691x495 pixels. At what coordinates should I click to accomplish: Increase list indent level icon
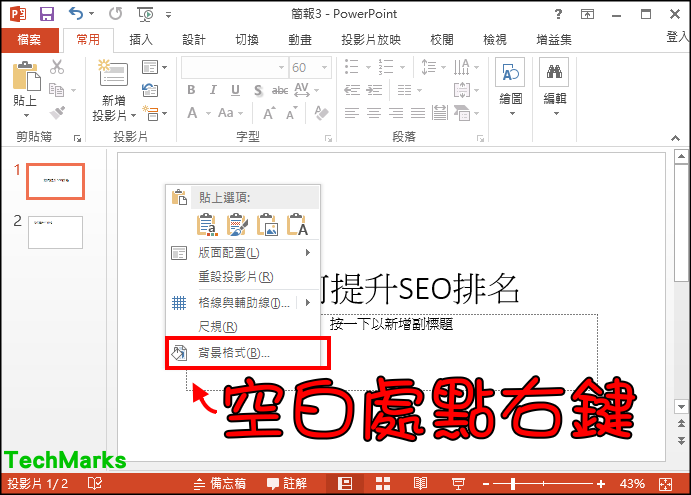coord(374,90)
